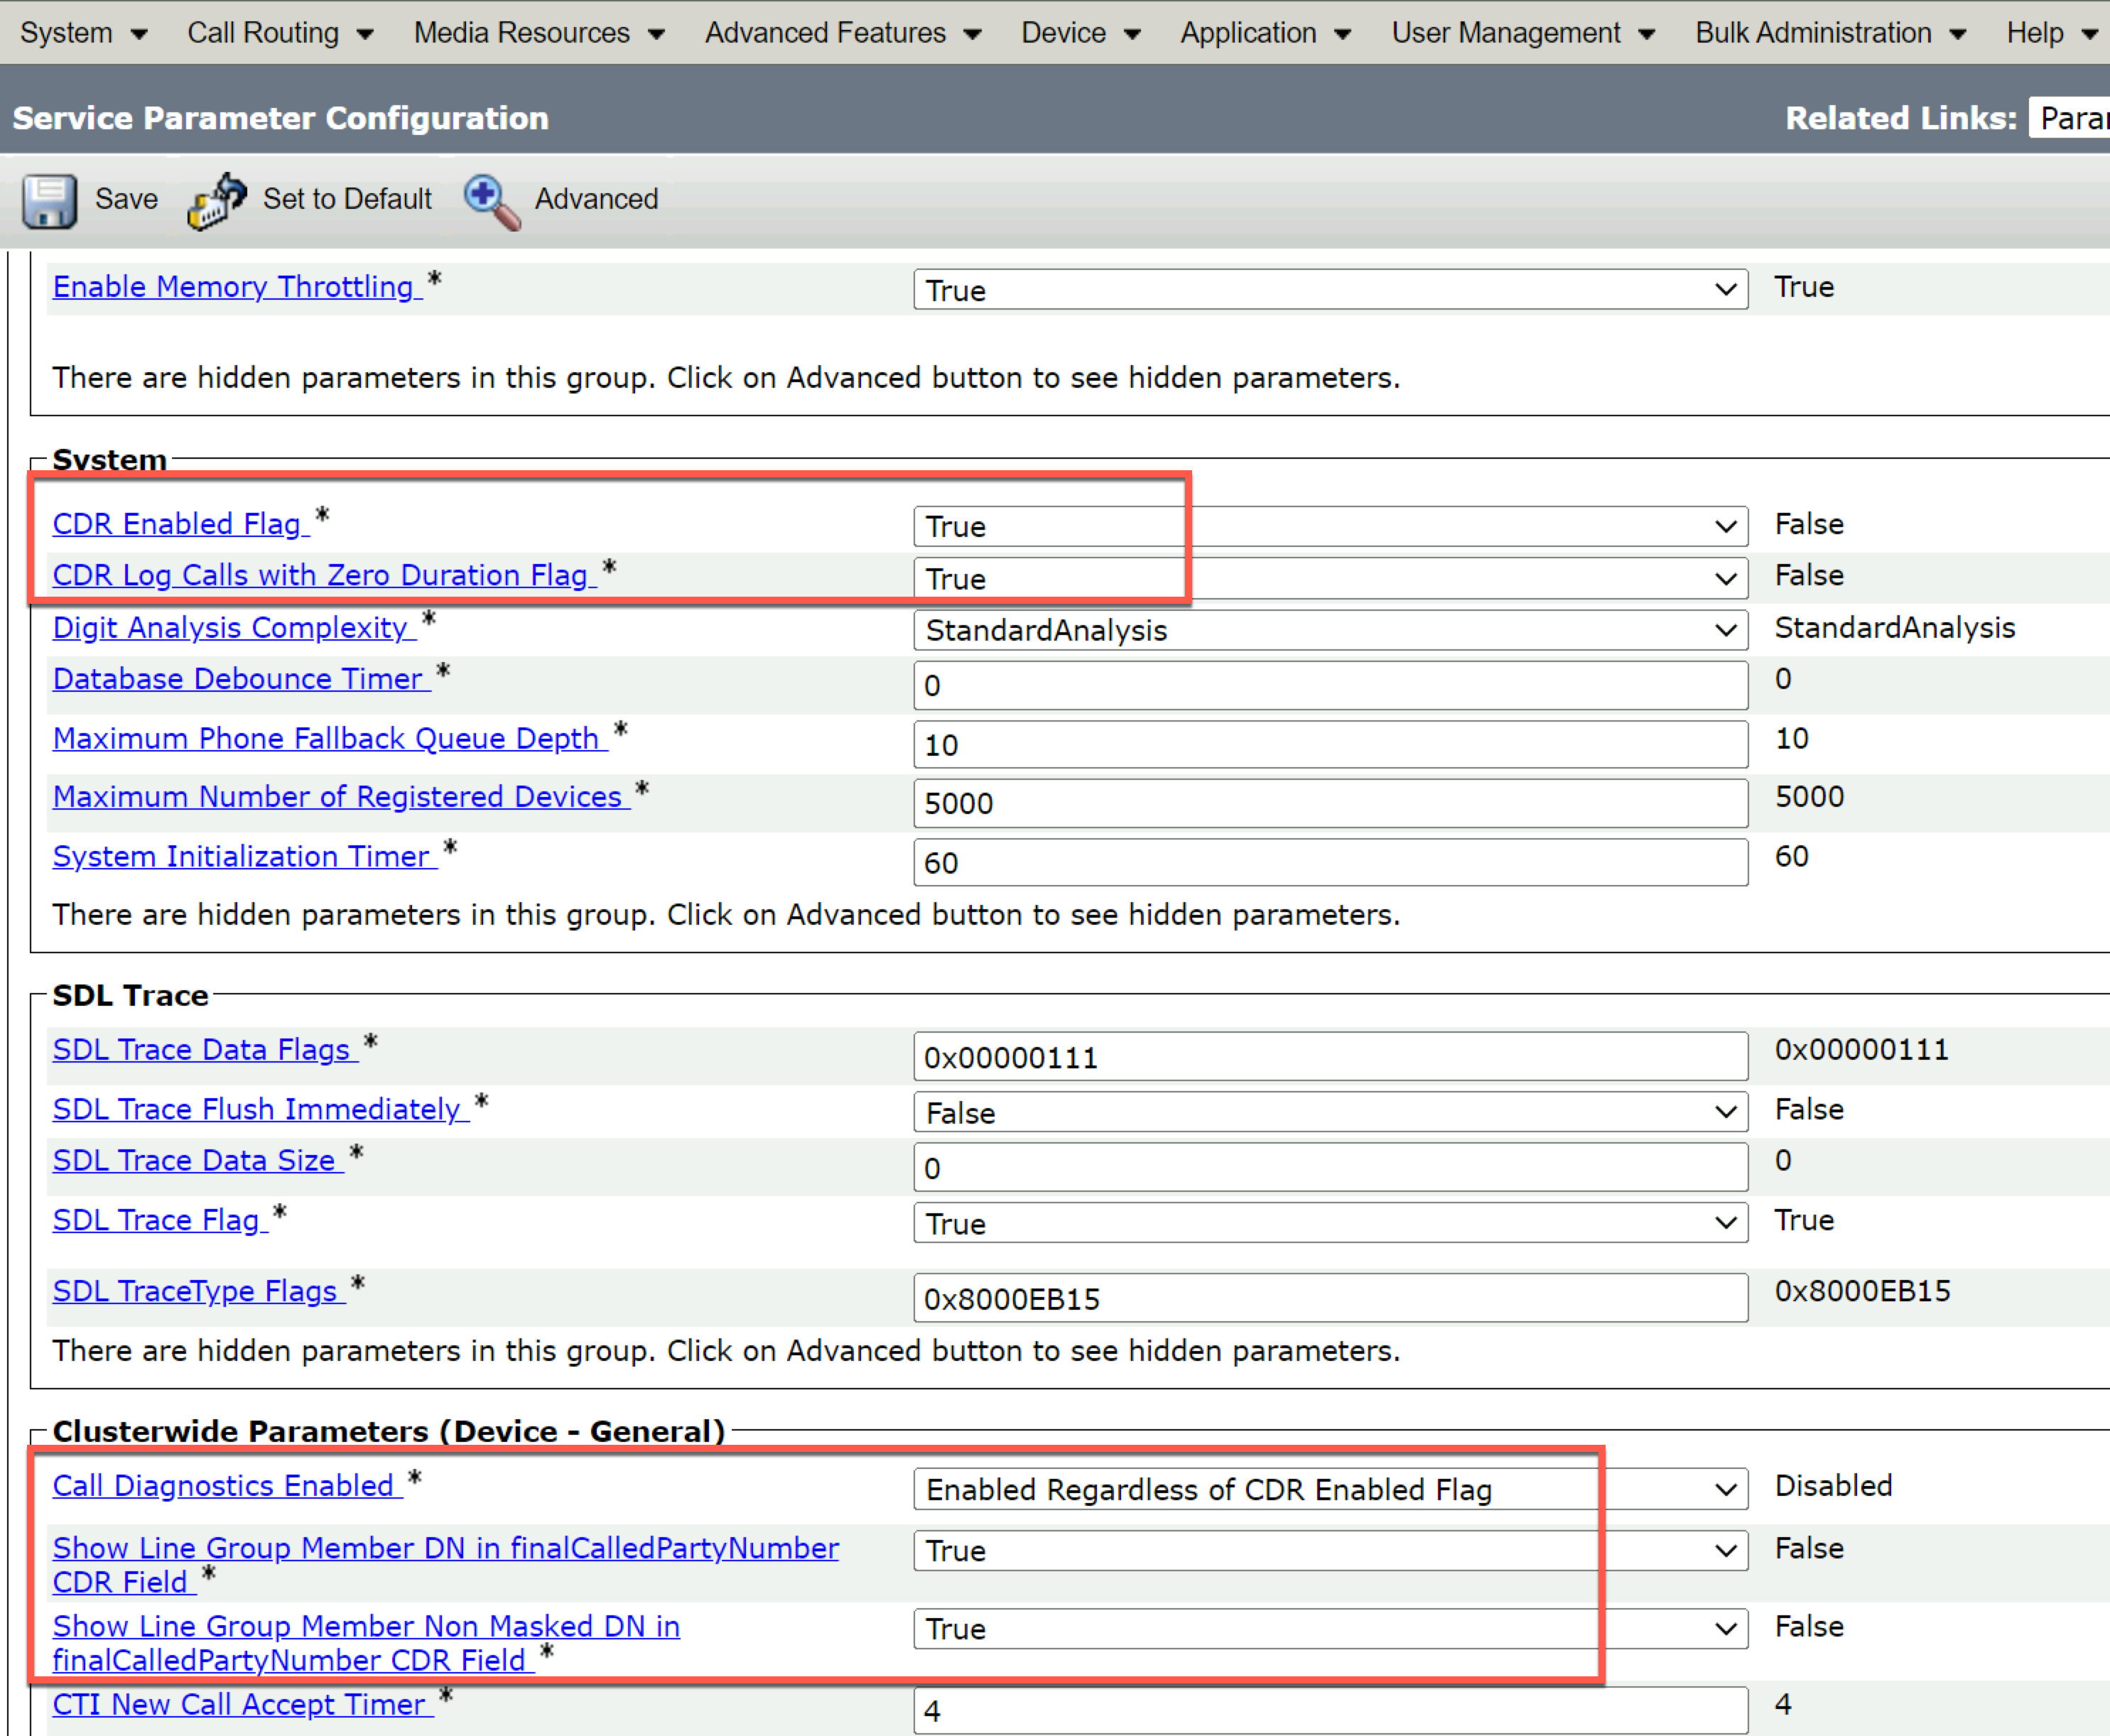Open the SDL Trace Flag dropdown
The width and height of the screenshot is (2110, 1736).
click(1330, 1223)
